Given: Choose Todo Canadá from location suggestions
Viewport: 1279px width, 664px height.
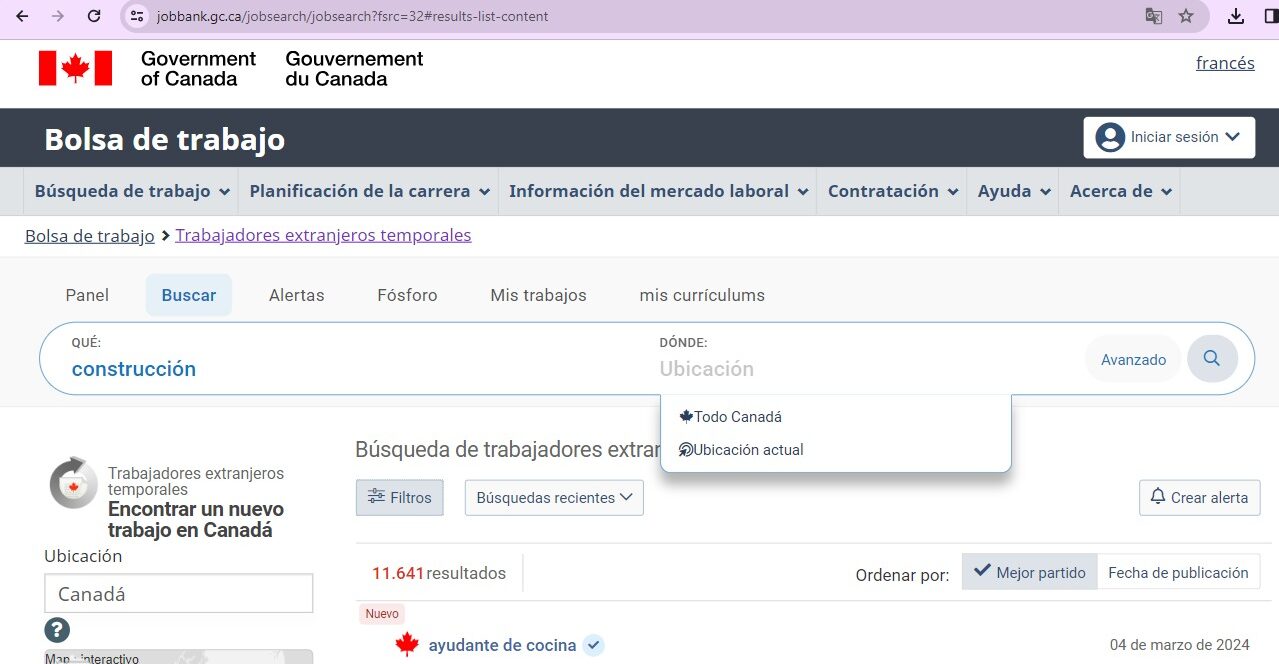Looking at the screenshot, I should pyautogui.click(x=737, y=417).
